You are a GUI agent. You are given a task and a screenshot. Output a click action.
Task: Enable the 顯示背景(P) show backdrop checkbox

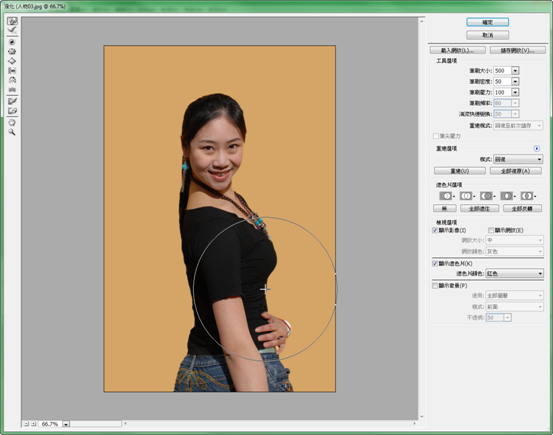[x=435, y=285]
